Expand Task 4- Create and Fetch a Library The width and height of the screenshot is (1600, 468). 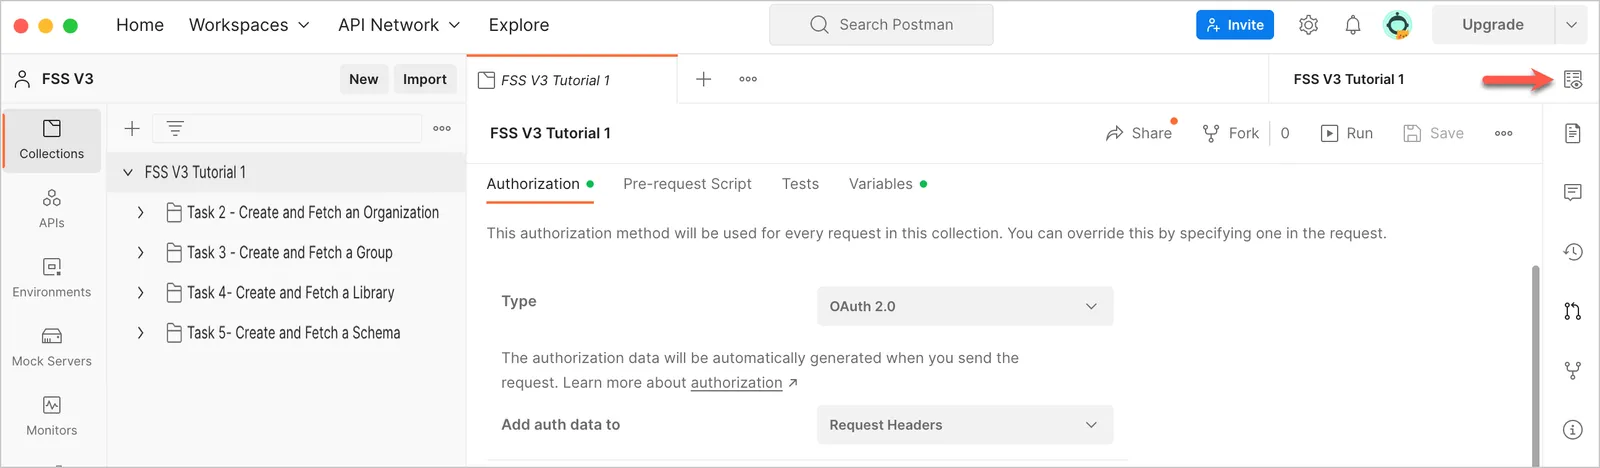point(141,292)
